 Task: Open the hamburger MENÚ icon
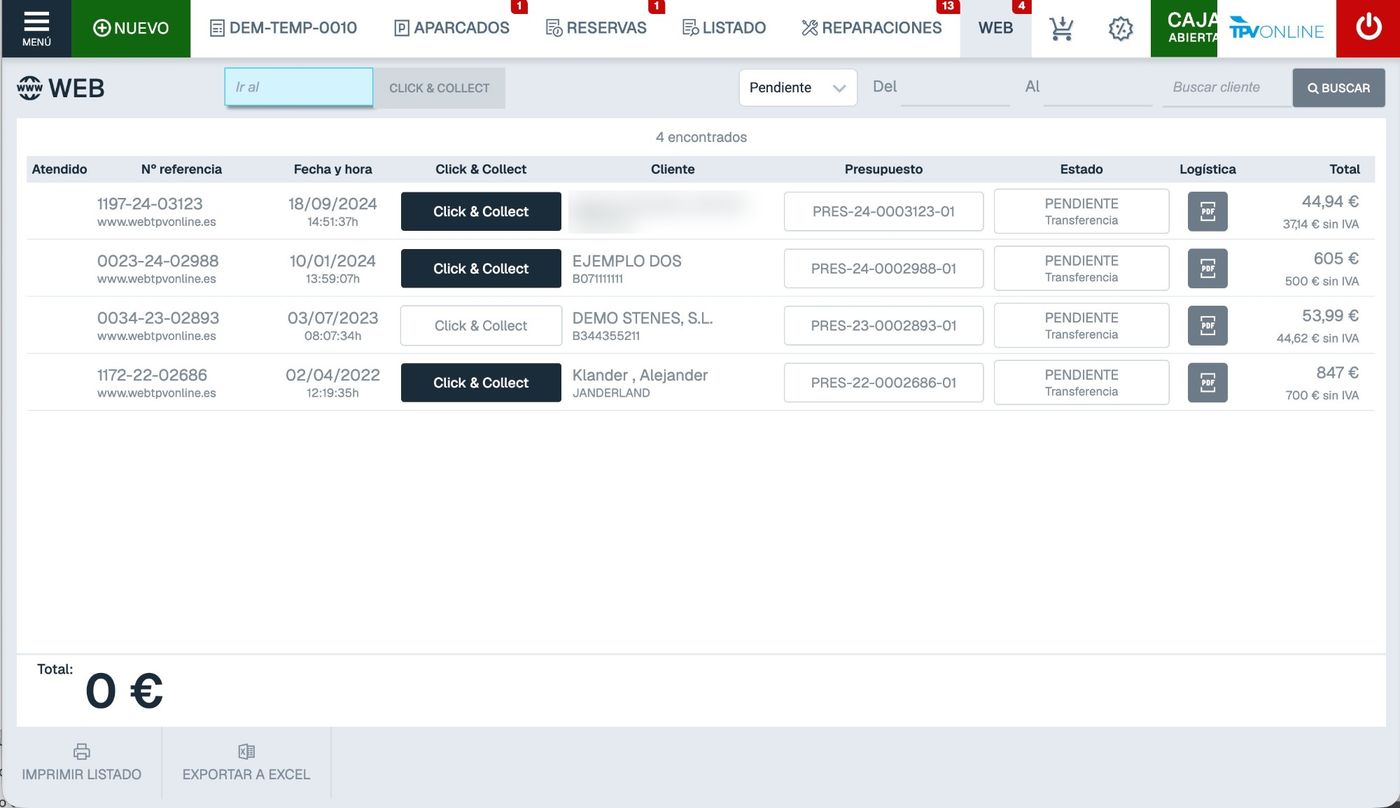[36, 28]
